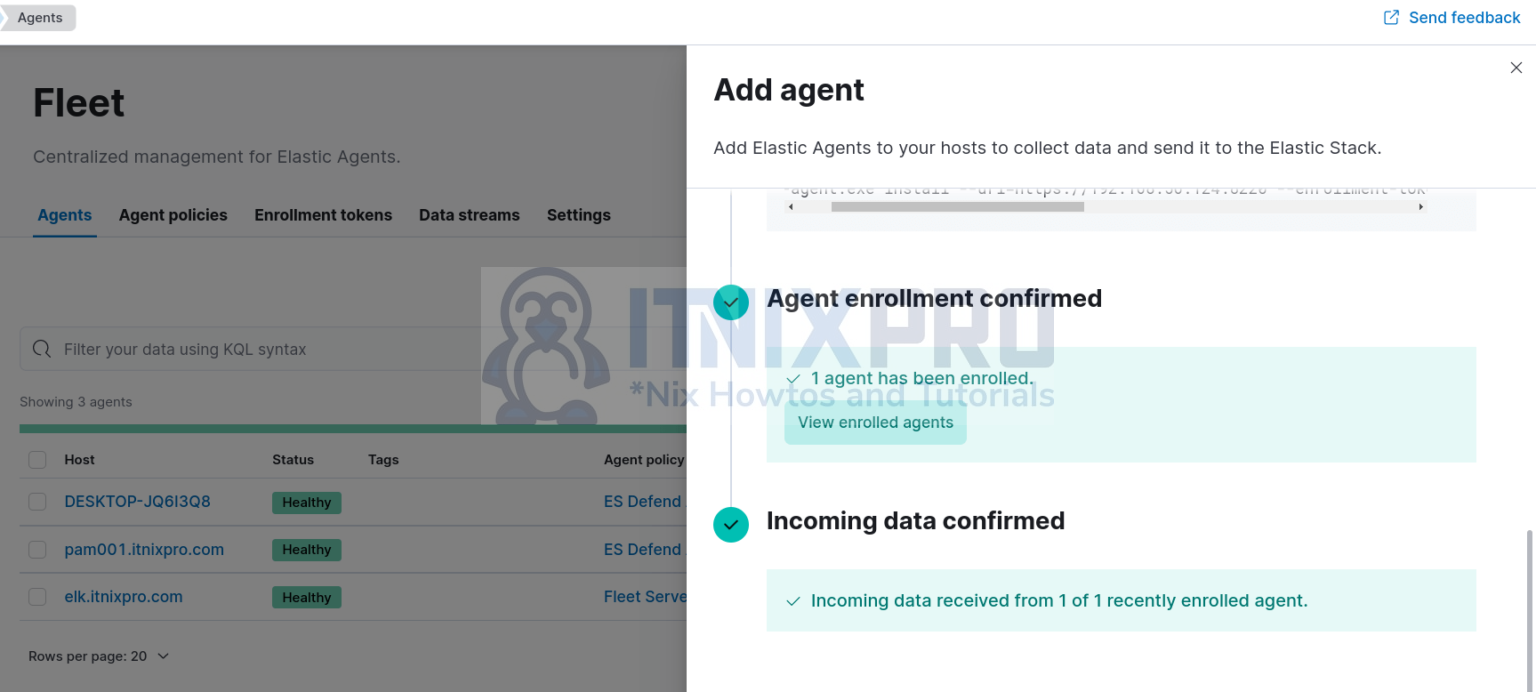The width and height of the screenshot is (1536, 692).
Task: Switch to the Agent policies tab
Action: click(x=173, y=215)
